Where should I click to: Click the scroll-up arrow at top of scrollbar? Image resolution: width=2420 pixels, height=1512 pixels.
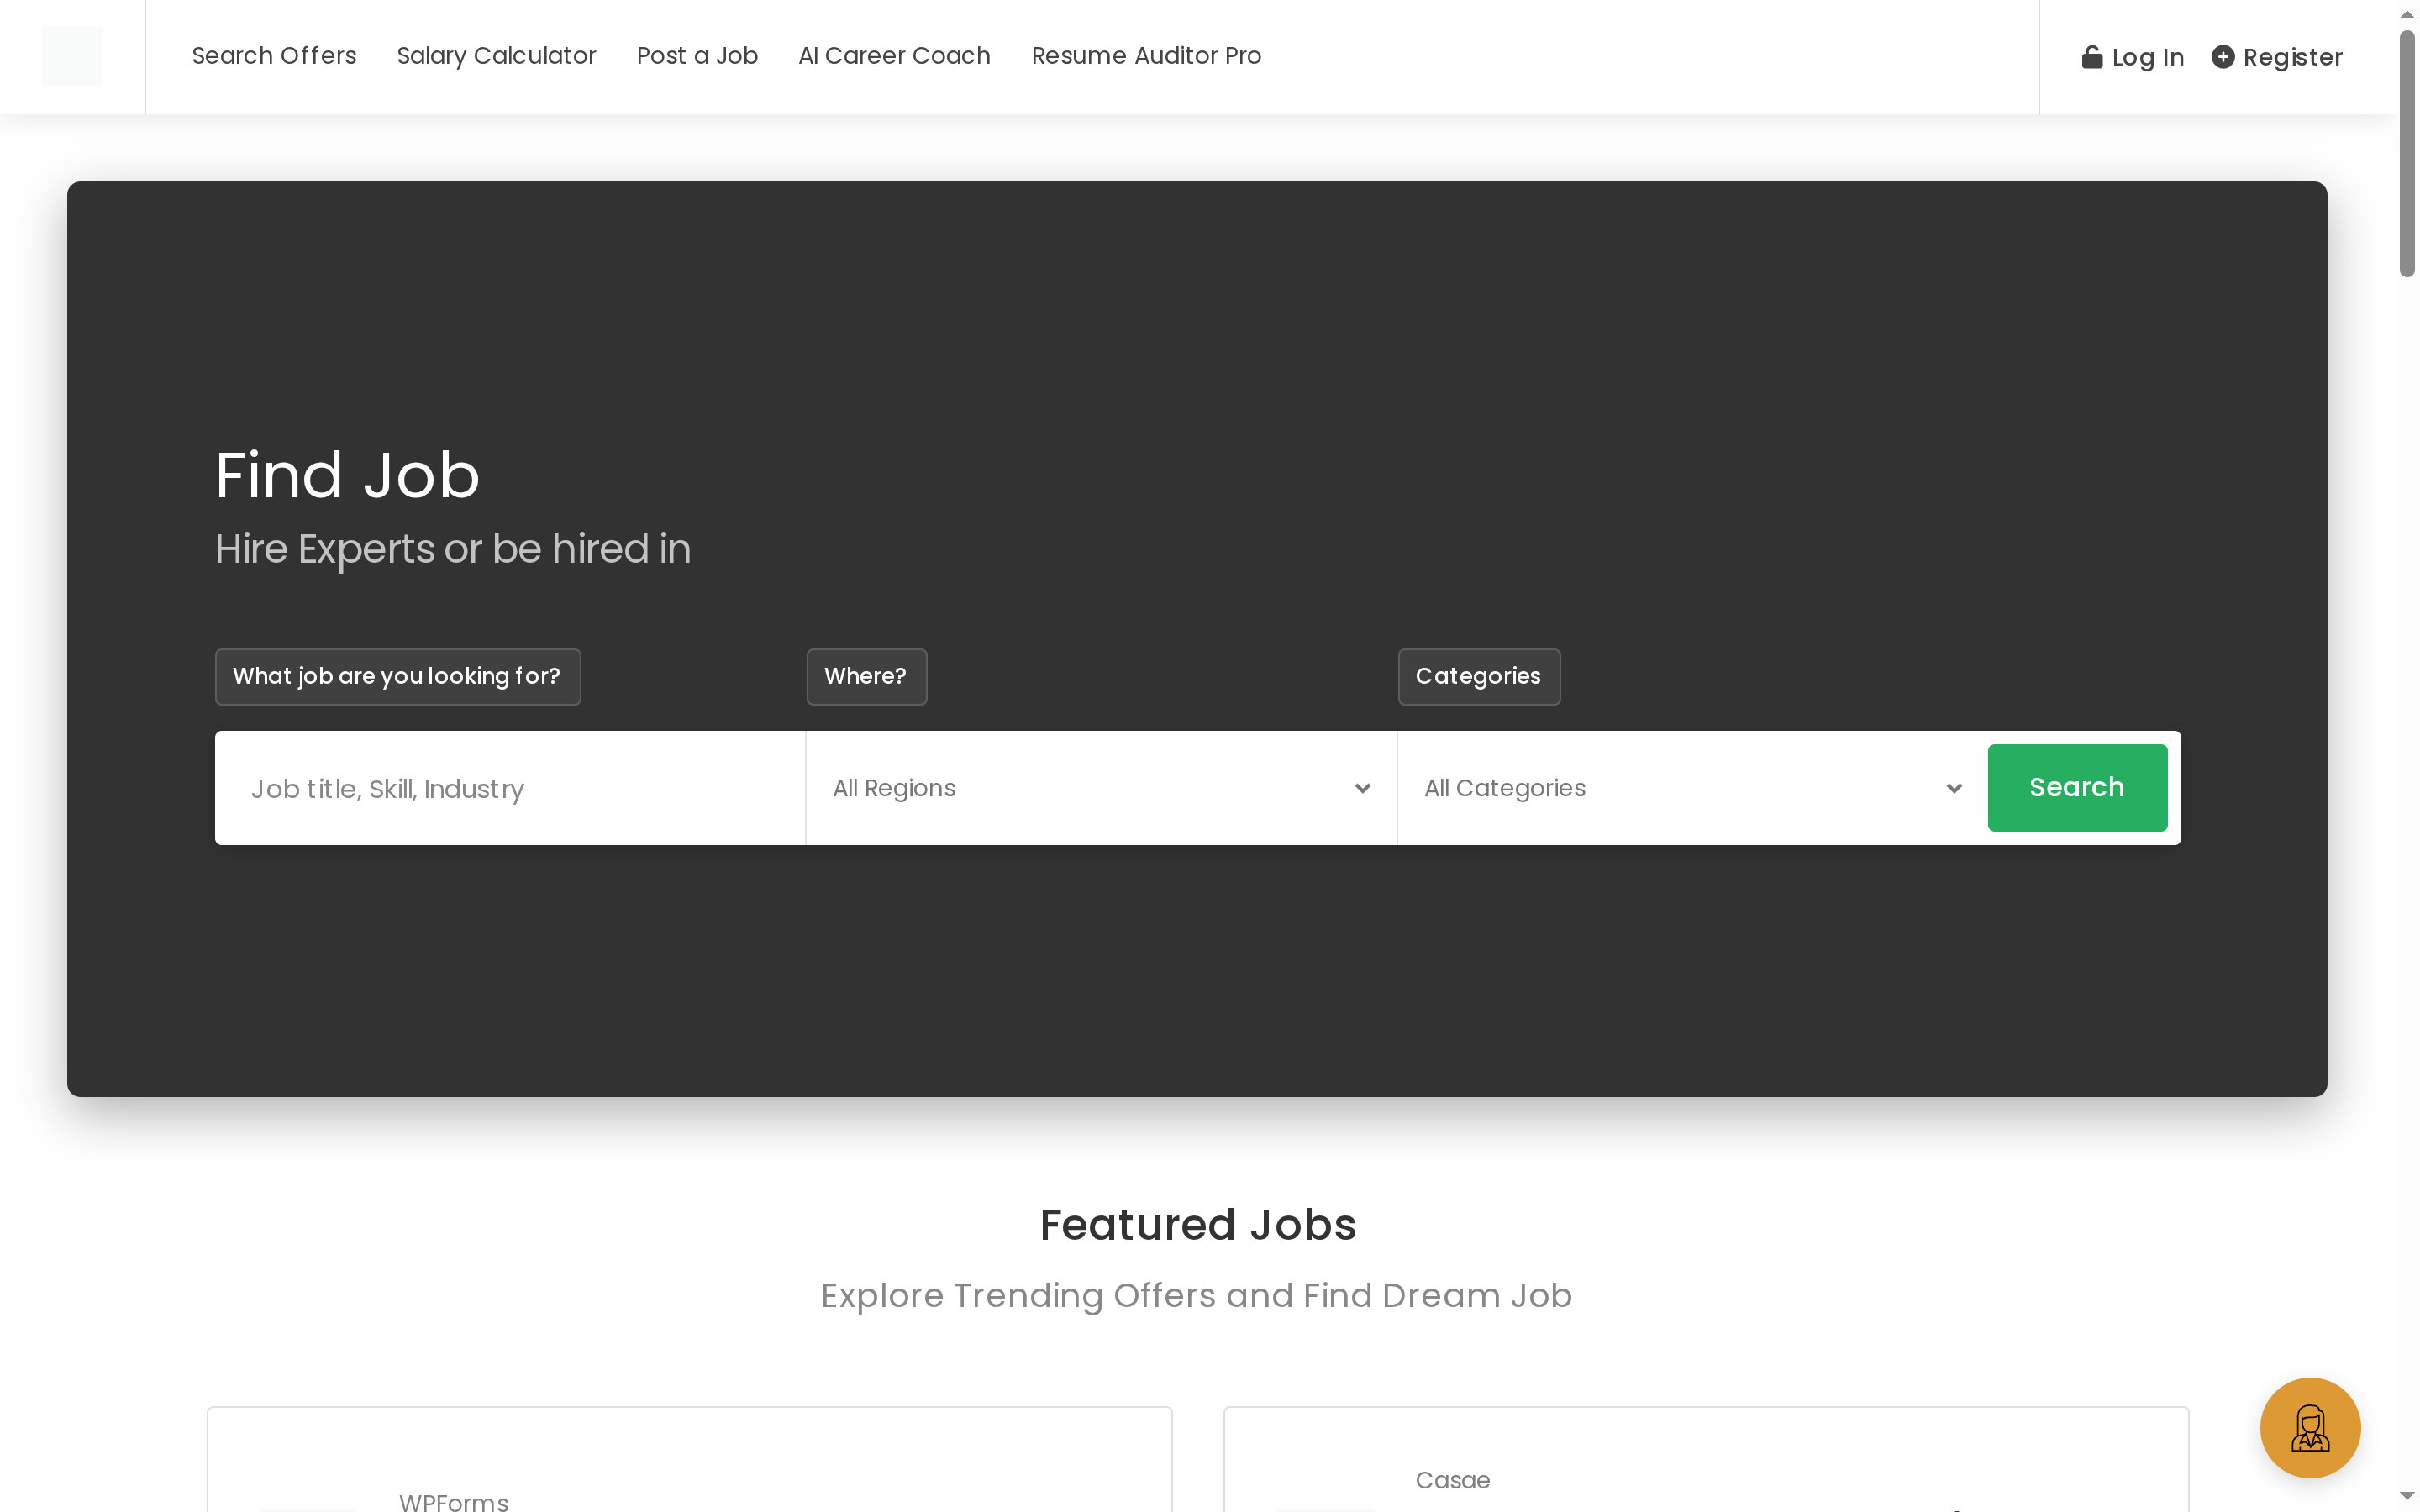(x=2406, y=14)
